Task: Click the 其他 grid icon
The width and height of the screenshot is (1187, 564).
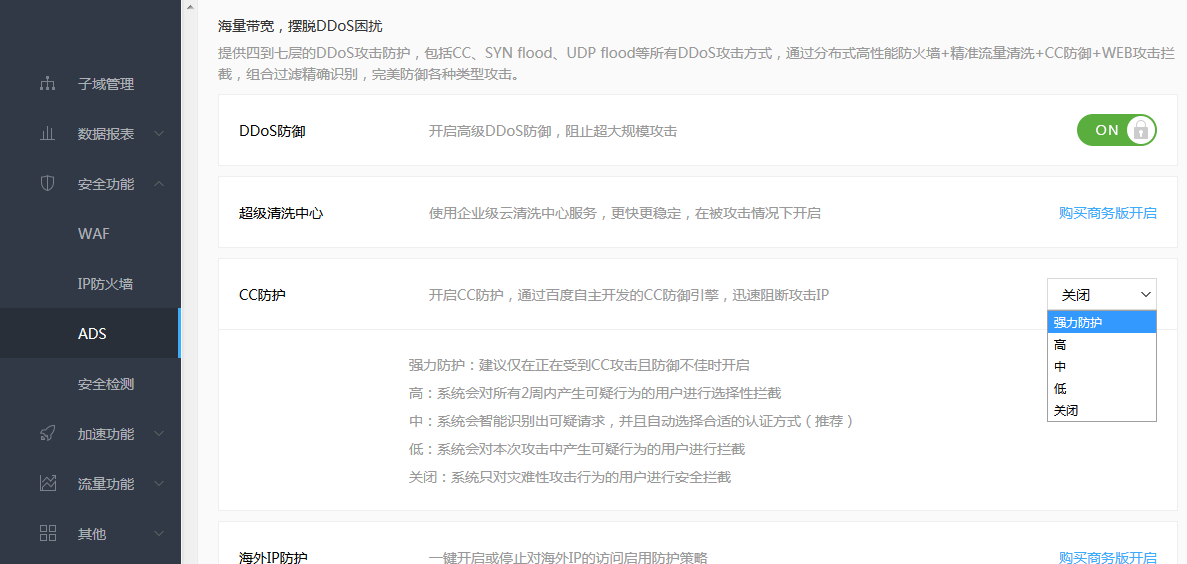Action: [47, 534]
